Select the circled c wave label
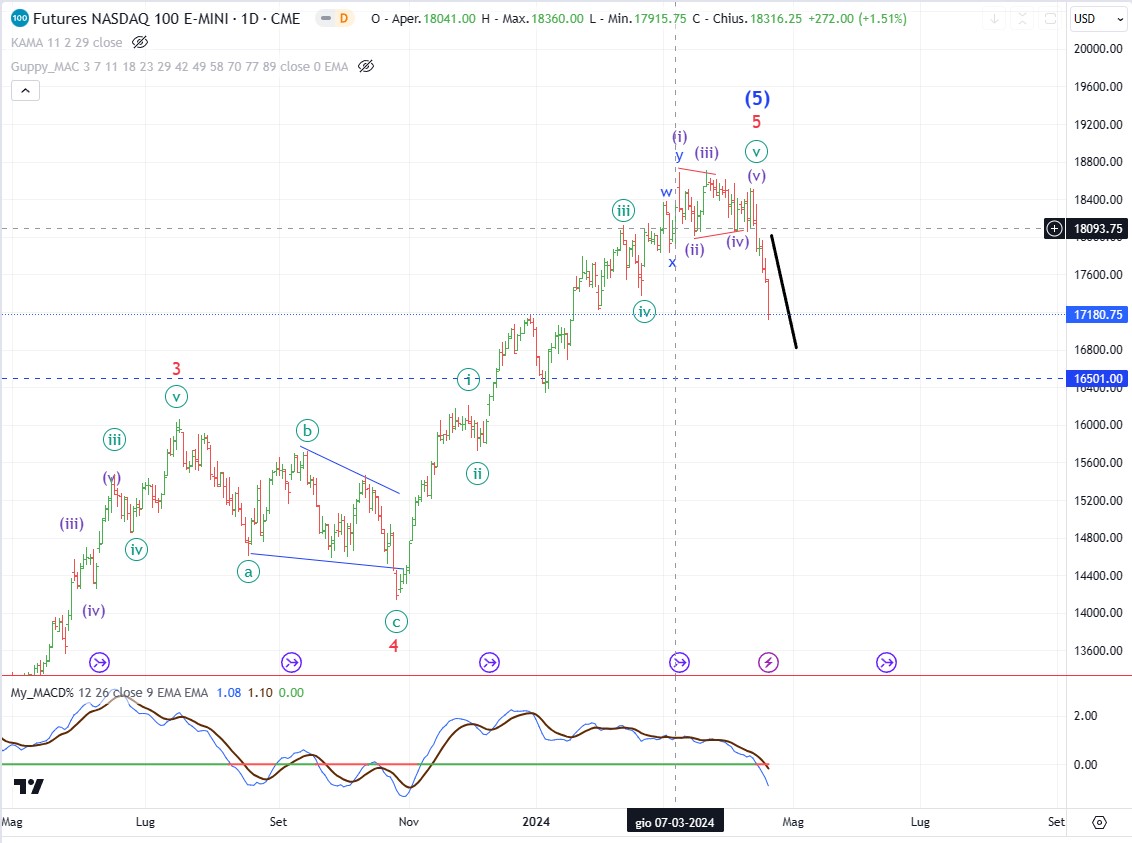The width and height of the screenshot is (1132, 843). (x=396, y=621)
